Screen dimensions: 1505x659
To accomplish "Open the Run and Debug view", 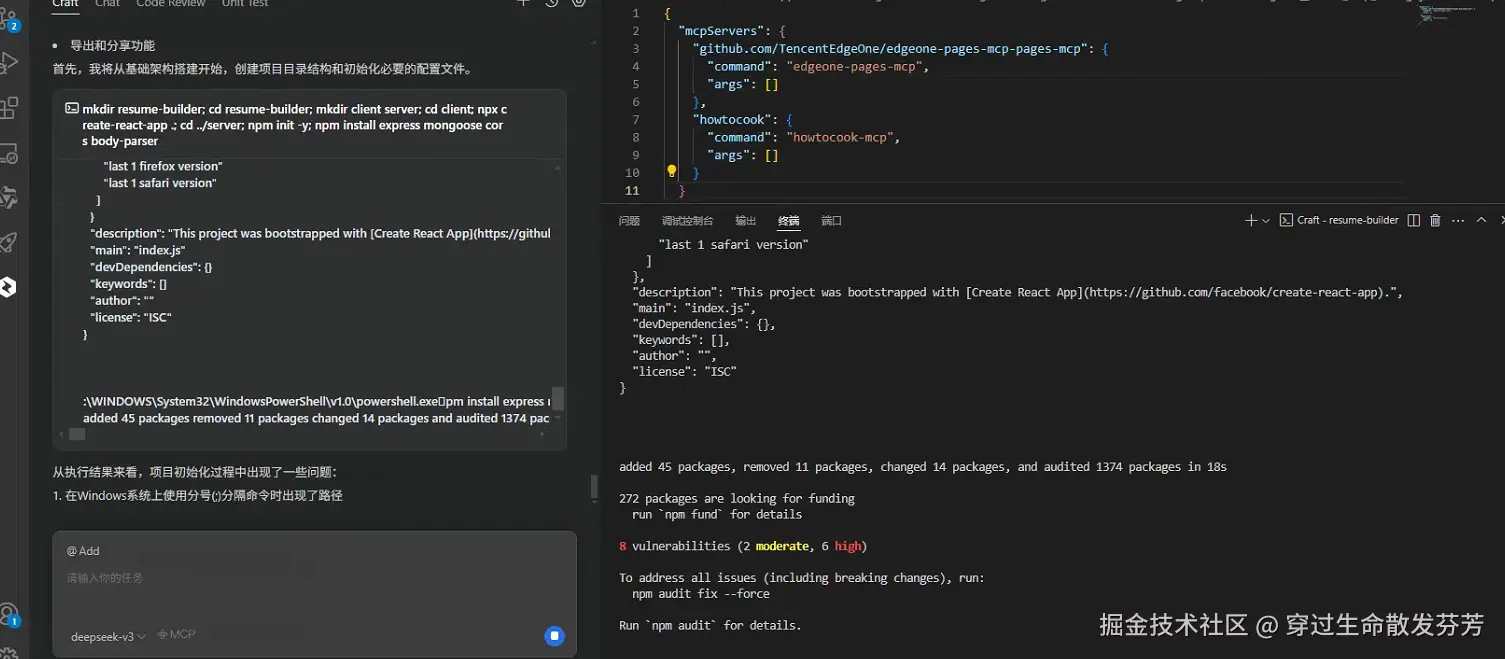I will click(9, 63).
